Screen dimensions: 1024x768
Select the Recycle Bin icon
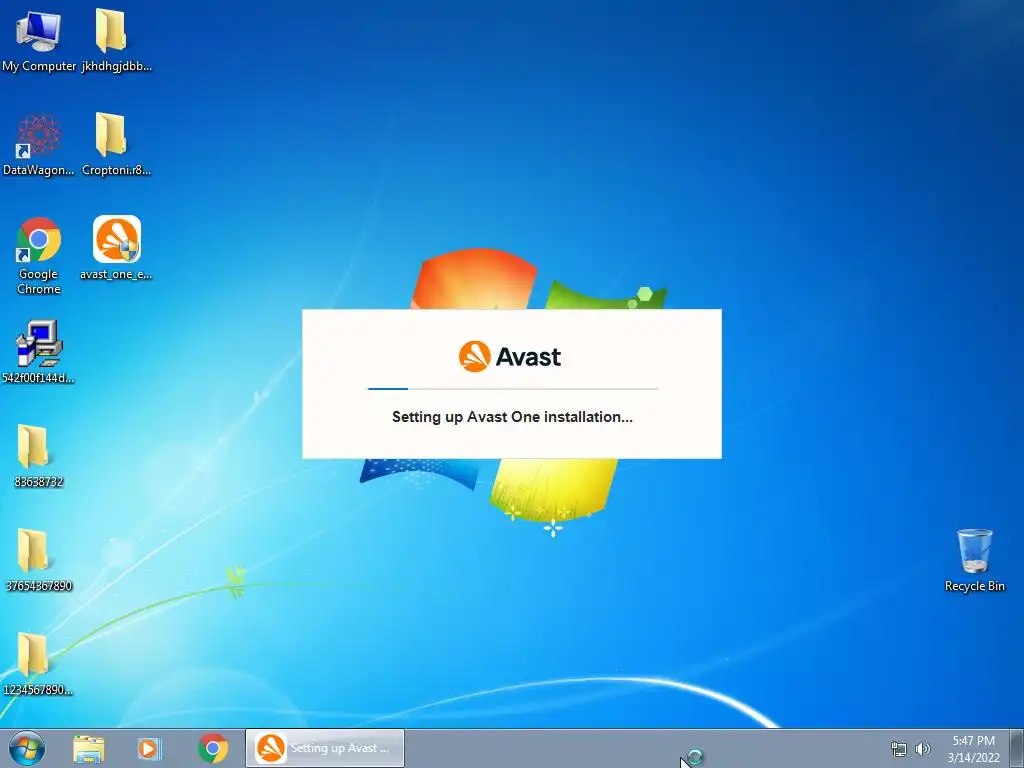pos(974,560)
